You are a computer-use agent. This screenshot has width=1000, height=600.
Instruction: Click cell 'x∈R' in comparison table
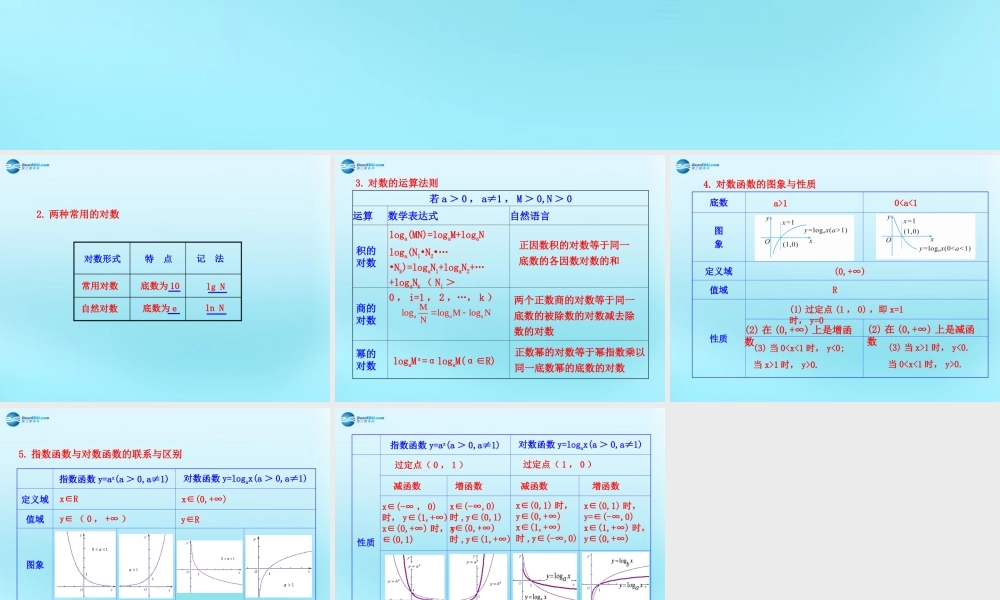[68, 499]
